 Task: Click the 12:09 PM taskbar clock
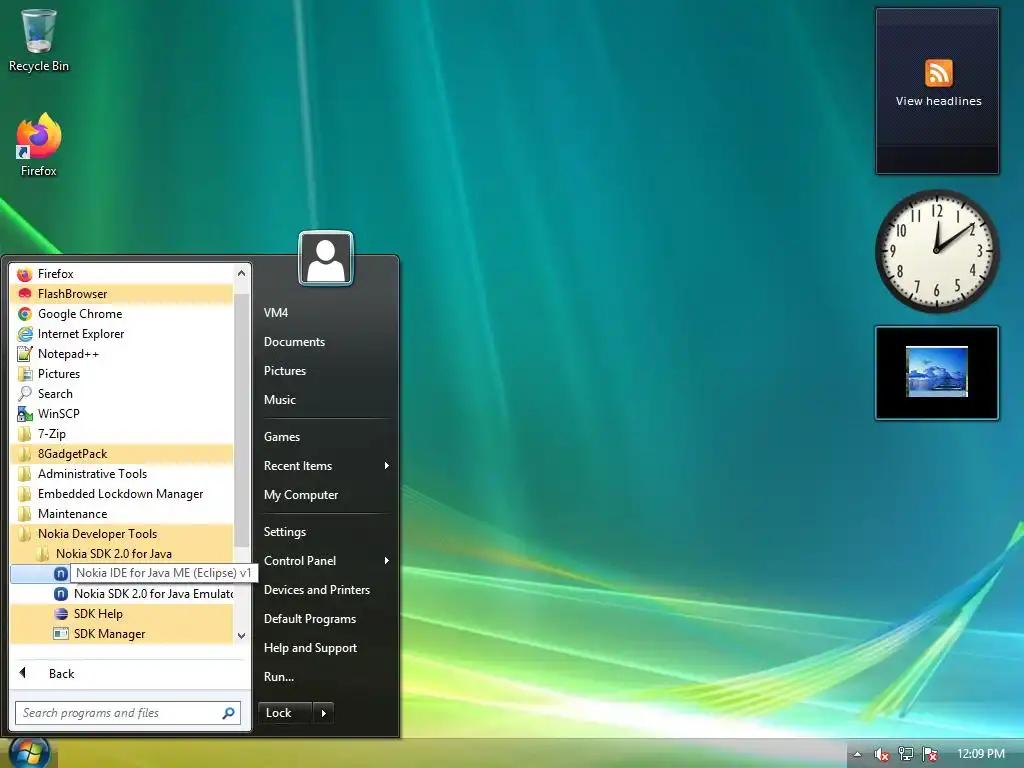(981, 754)
